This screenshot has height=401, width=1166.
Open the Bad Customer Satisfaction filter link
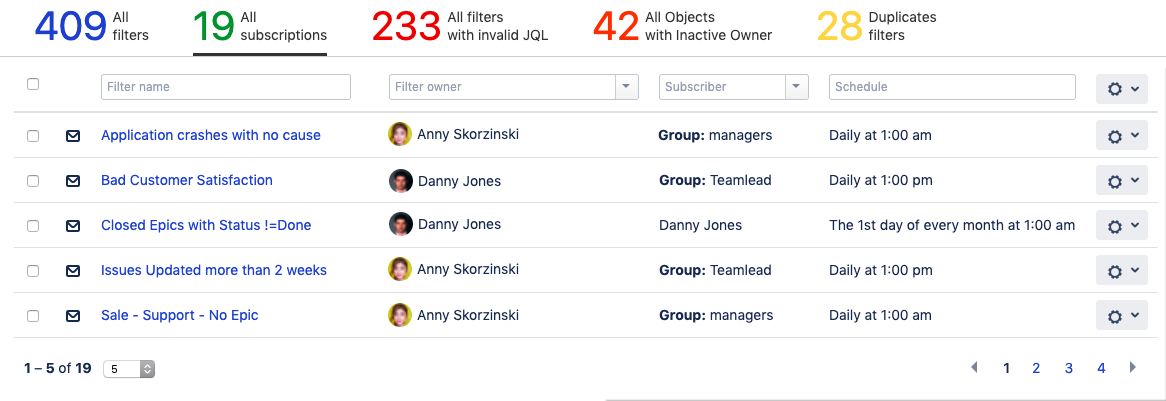click(x=187, y=180)
